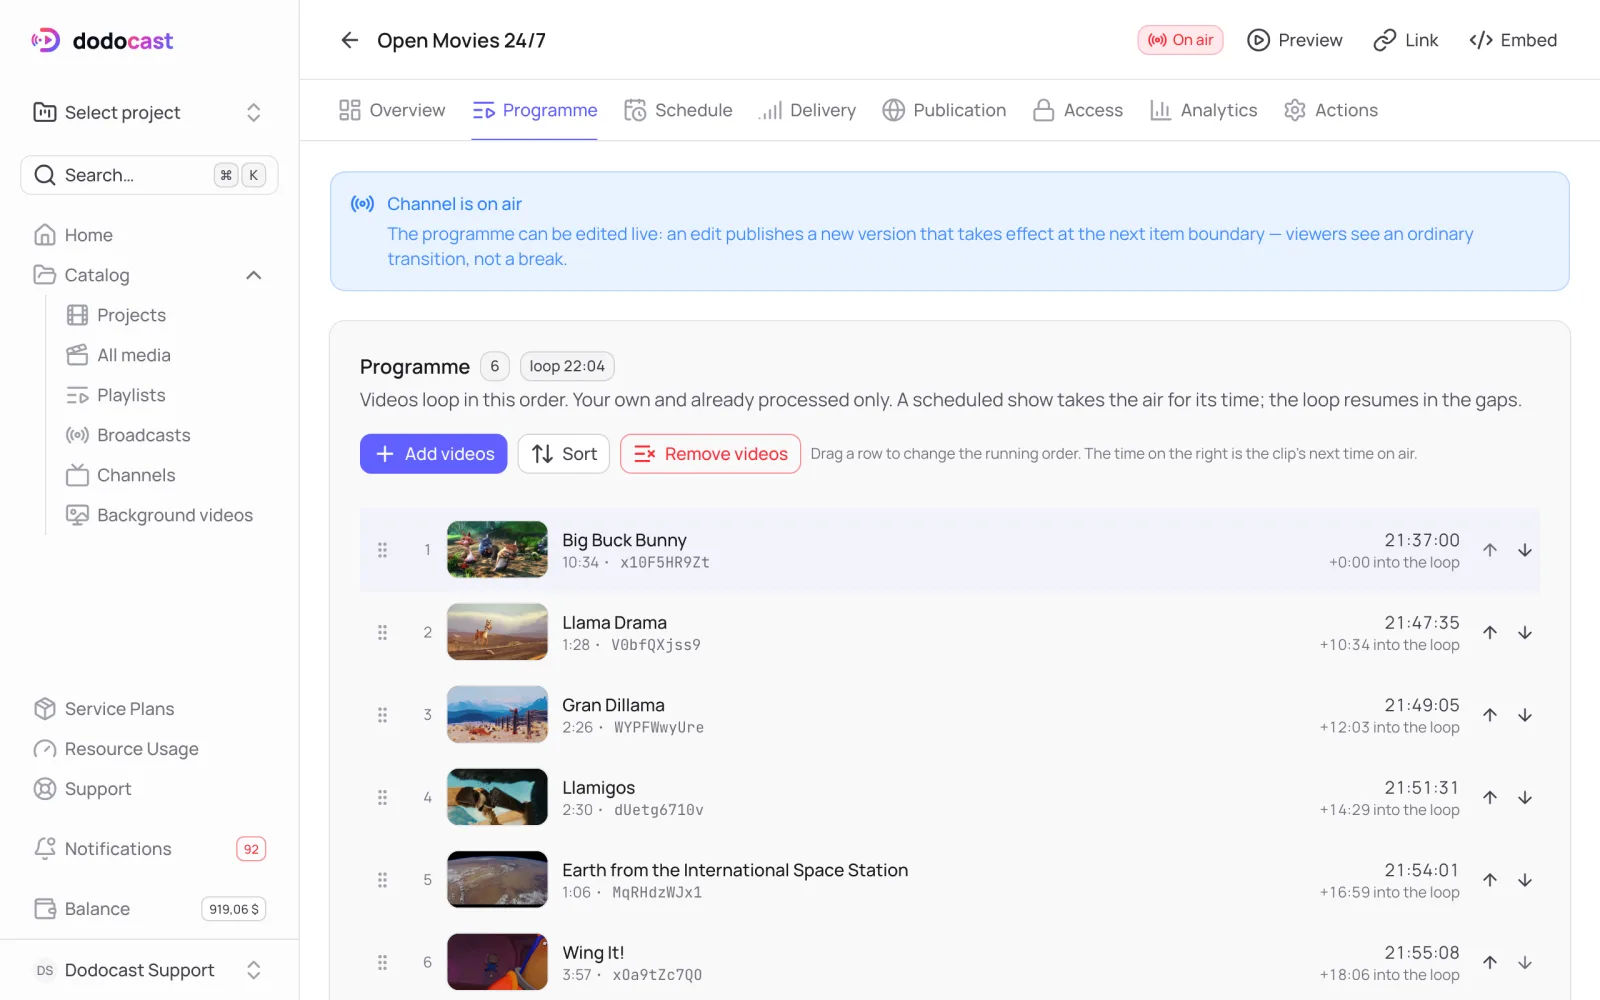
Task: Move Llama Drama up in running order
Action: [1490, 633]
